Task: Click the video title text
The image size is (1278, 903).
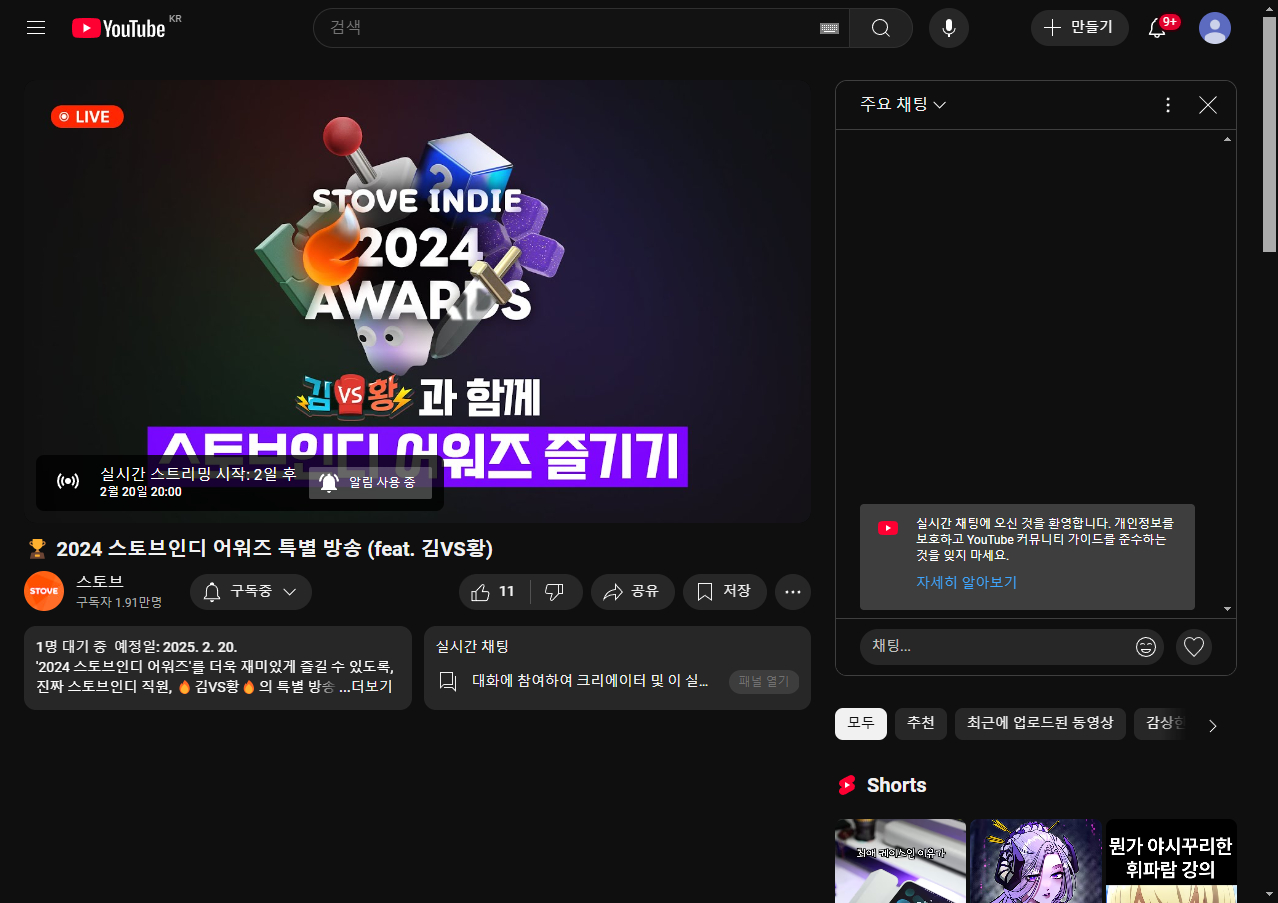Action: click(x=275, y=548)
